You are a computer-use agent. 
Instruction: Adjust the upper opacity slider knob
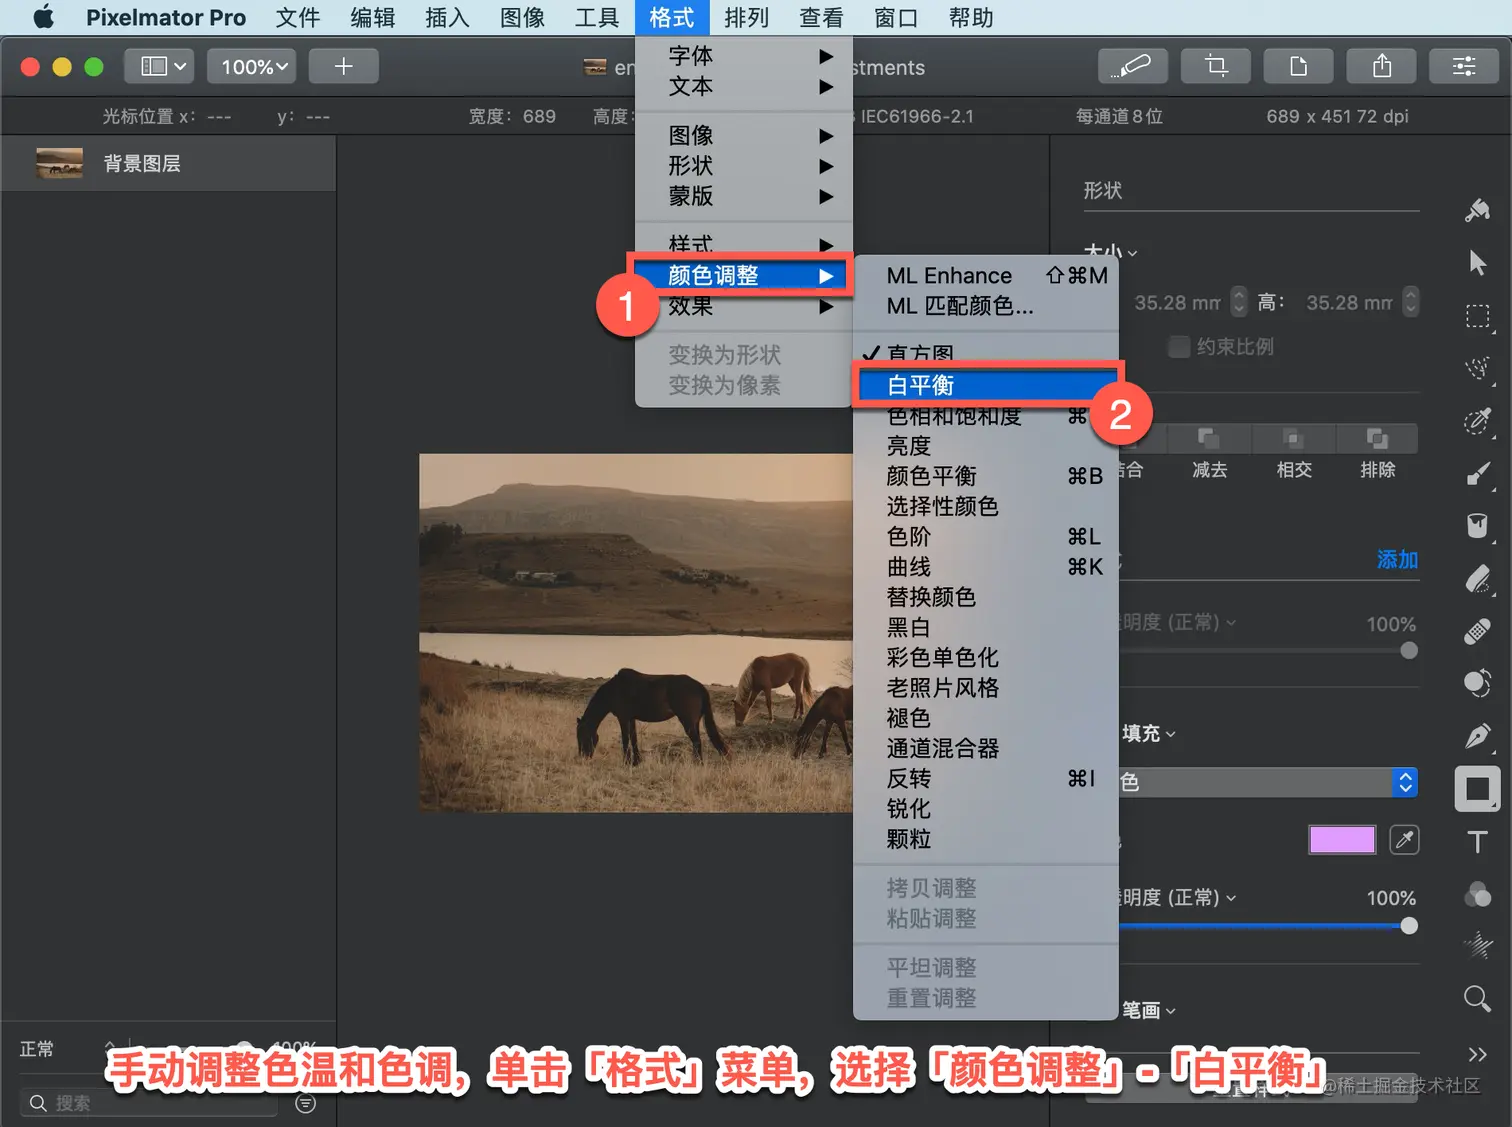(1409, 650)
